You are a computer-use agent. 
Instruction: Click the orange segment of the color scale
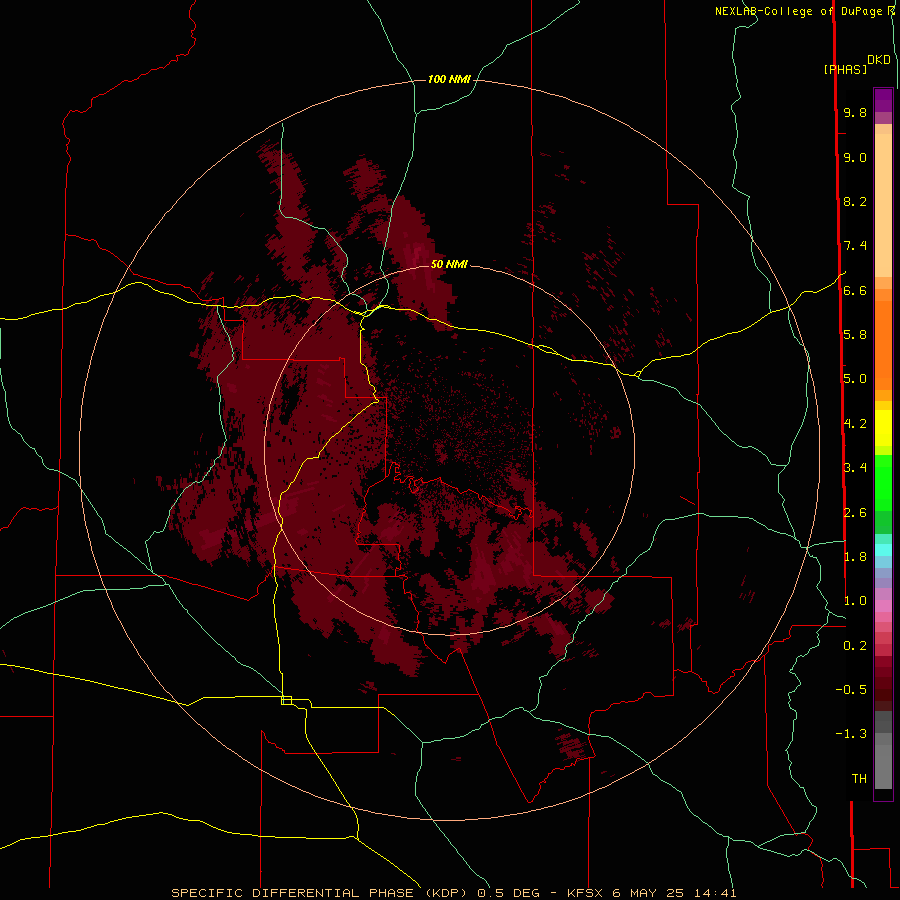[x=883, y=346]
